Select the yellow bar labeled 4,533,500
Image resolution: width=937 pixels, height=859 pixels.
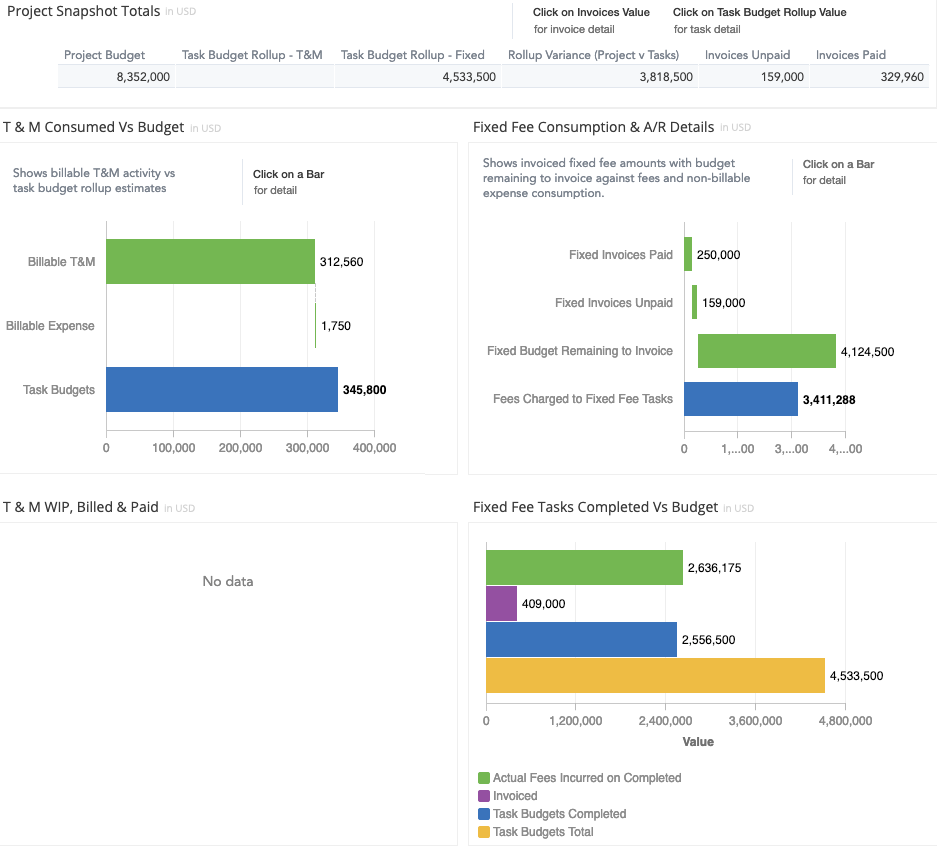click(x=655, y=675)
